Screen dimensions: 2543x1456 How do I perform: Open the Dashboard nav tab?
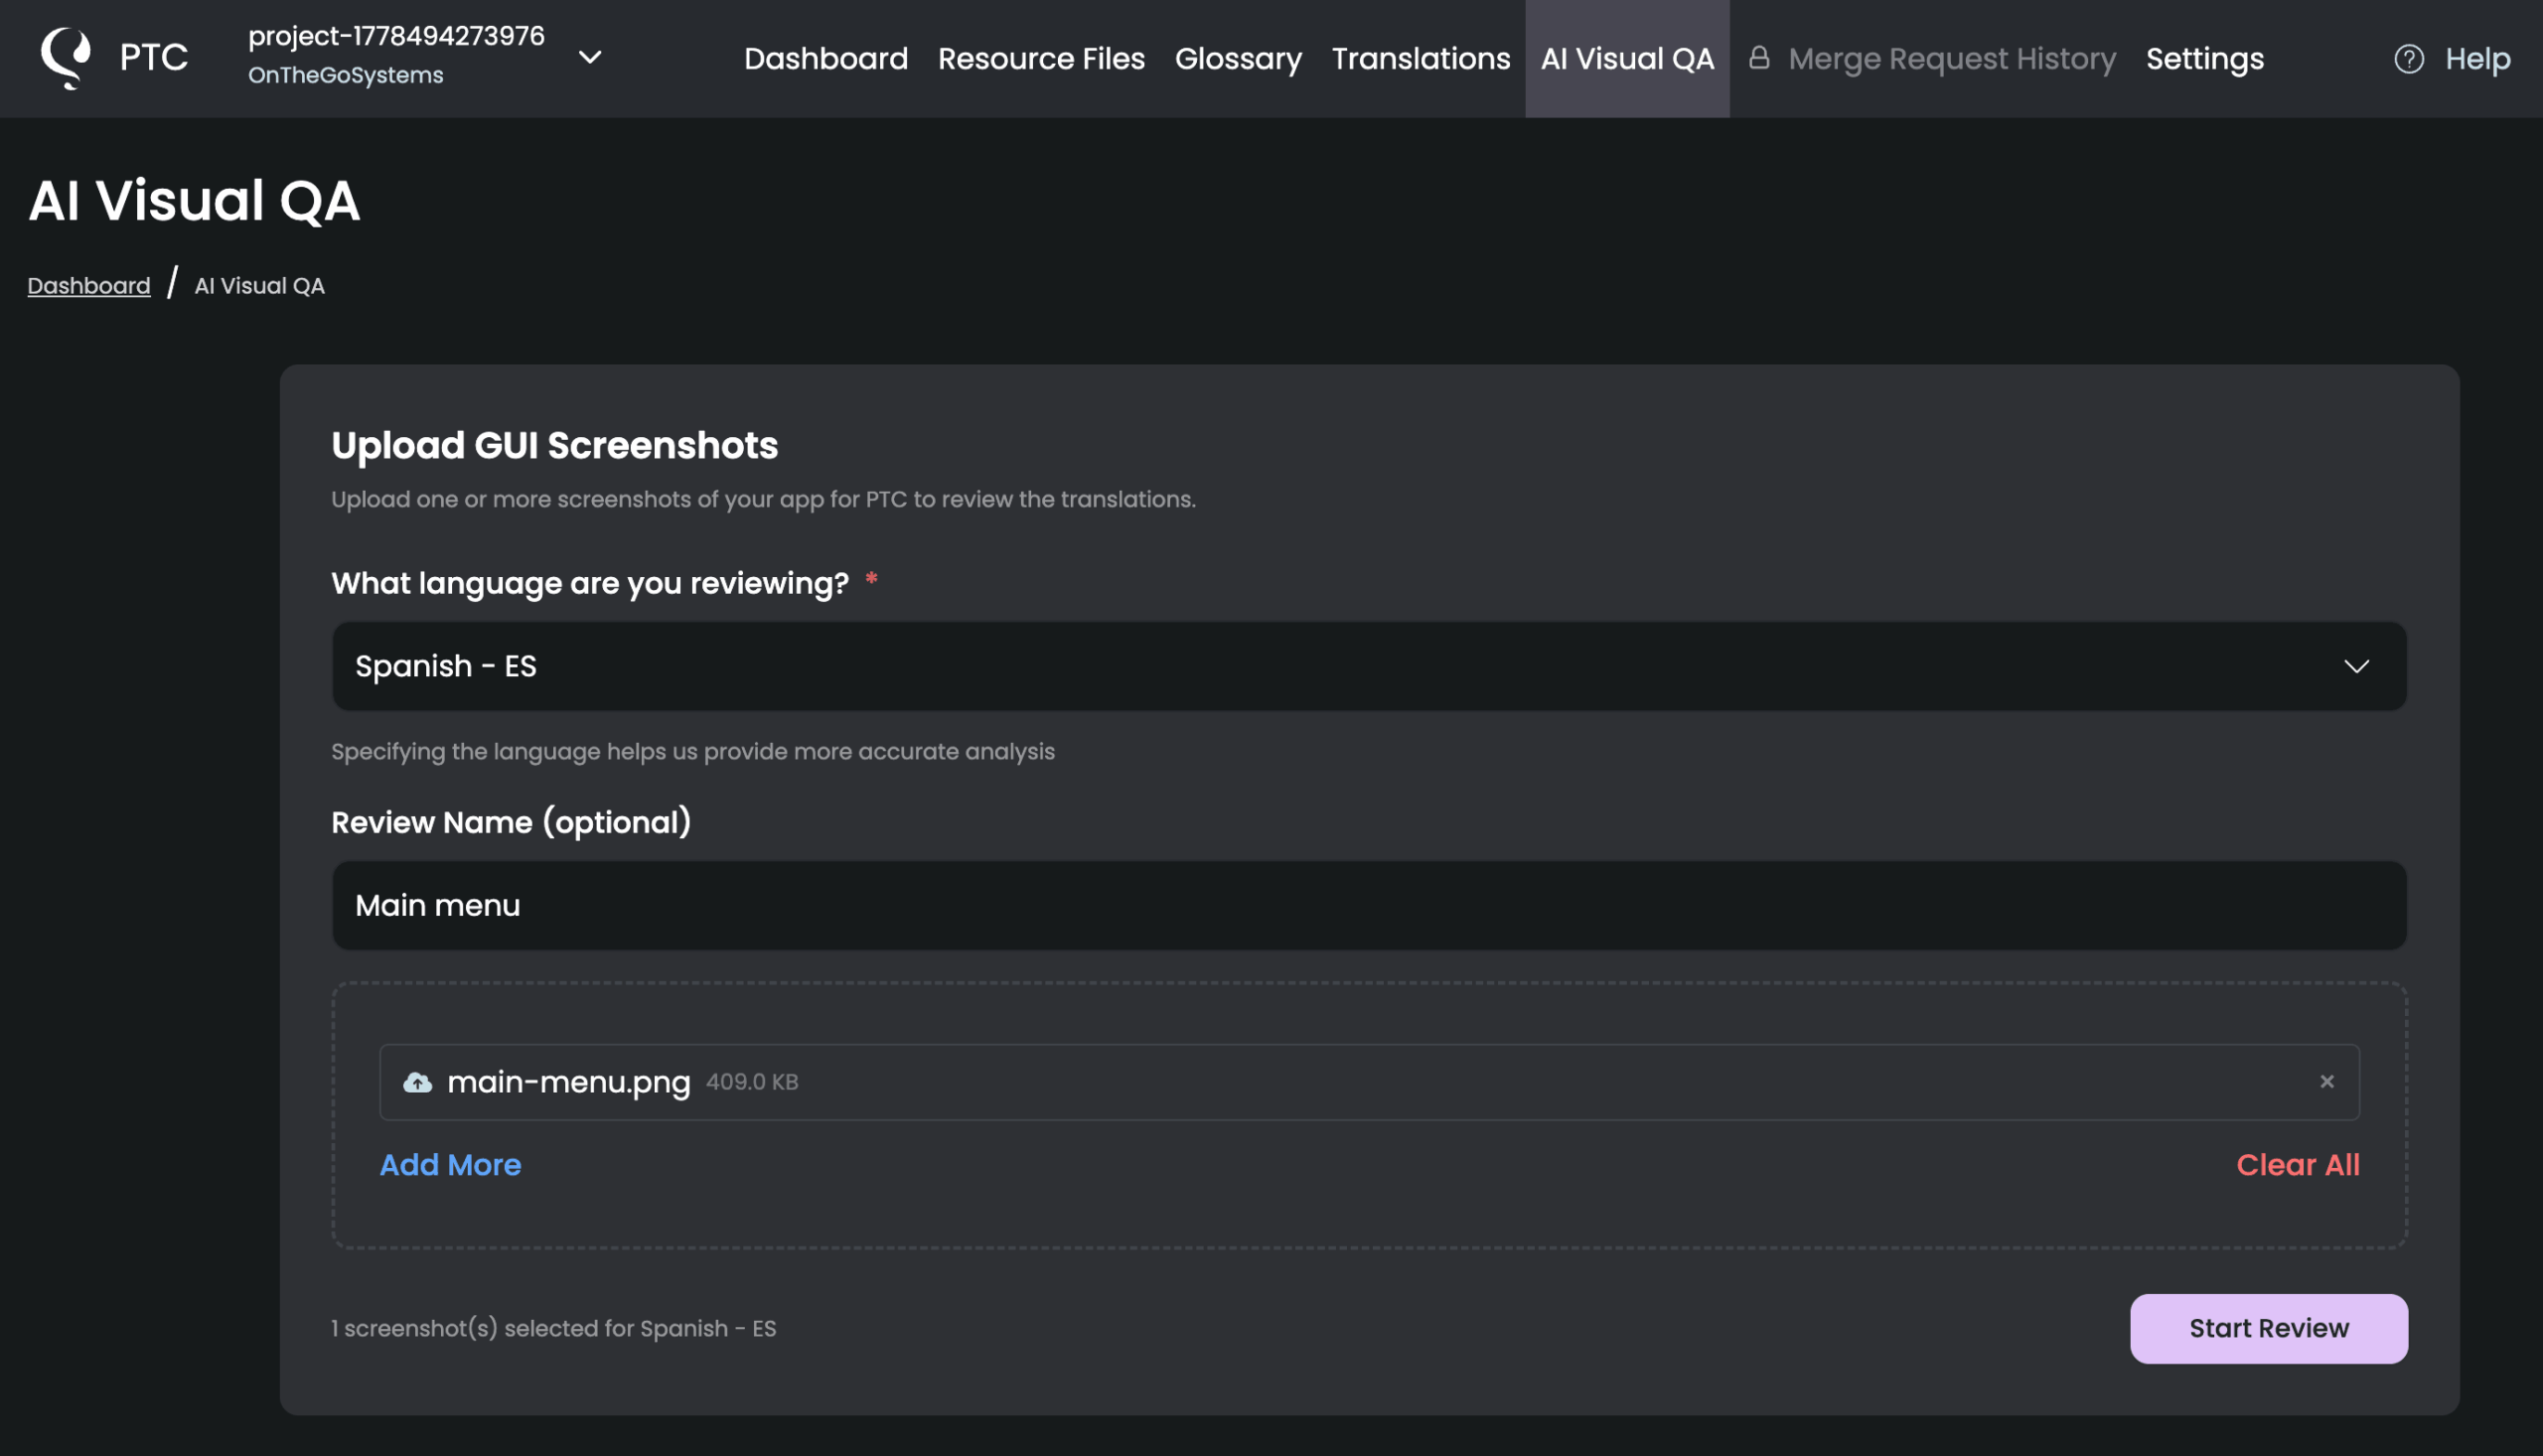click(825, 58)
